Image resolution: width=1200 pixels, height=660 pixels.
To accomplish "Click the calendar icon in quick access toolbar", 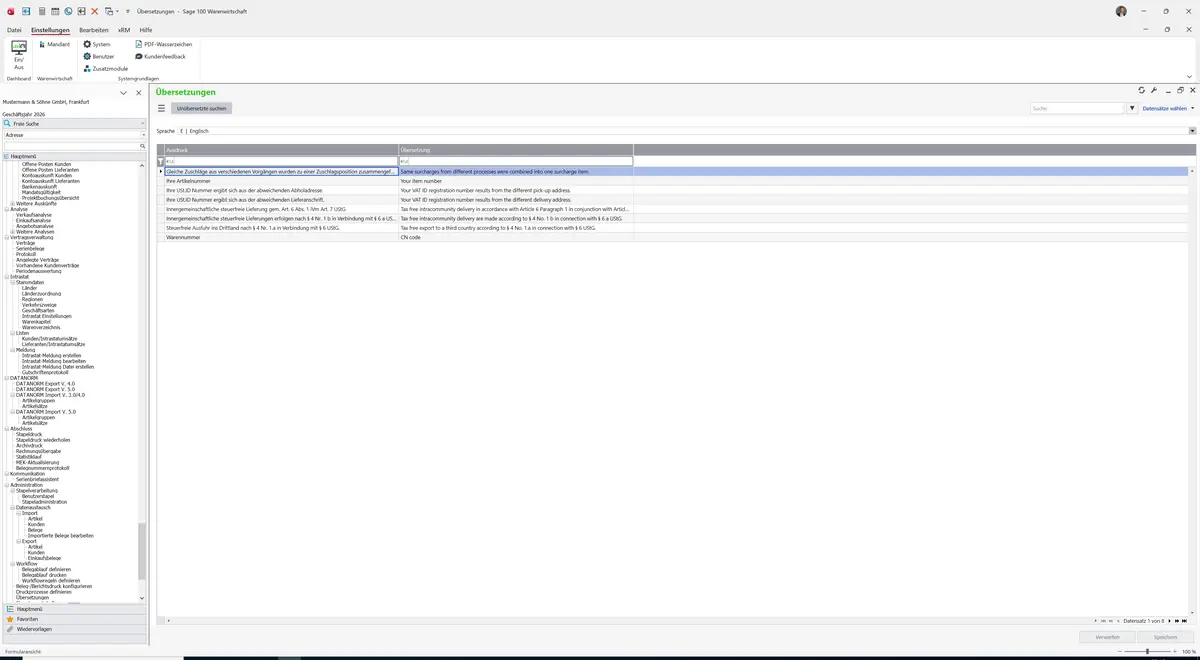I will 55,11.
